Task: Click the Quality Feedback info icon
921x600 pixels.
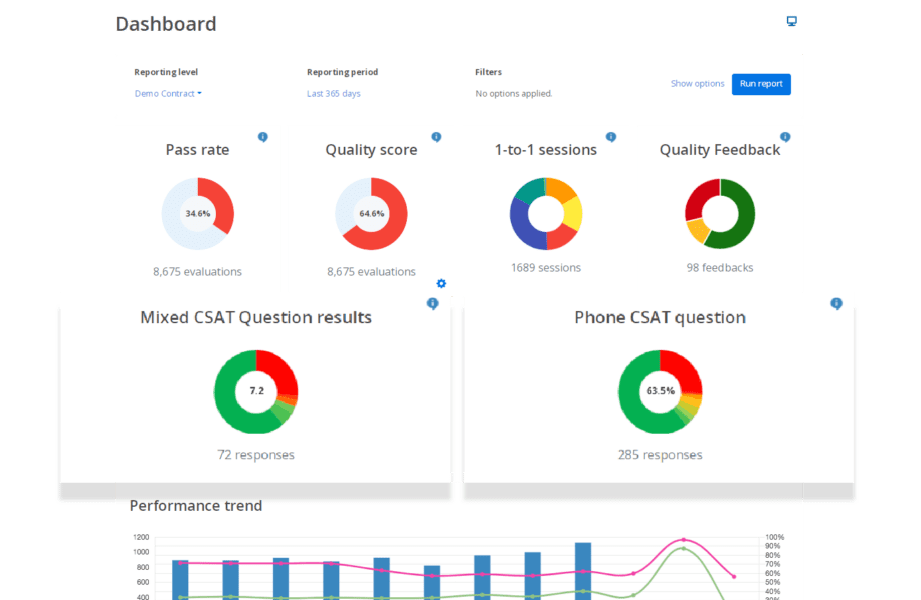Action: [x=785, y=137]
